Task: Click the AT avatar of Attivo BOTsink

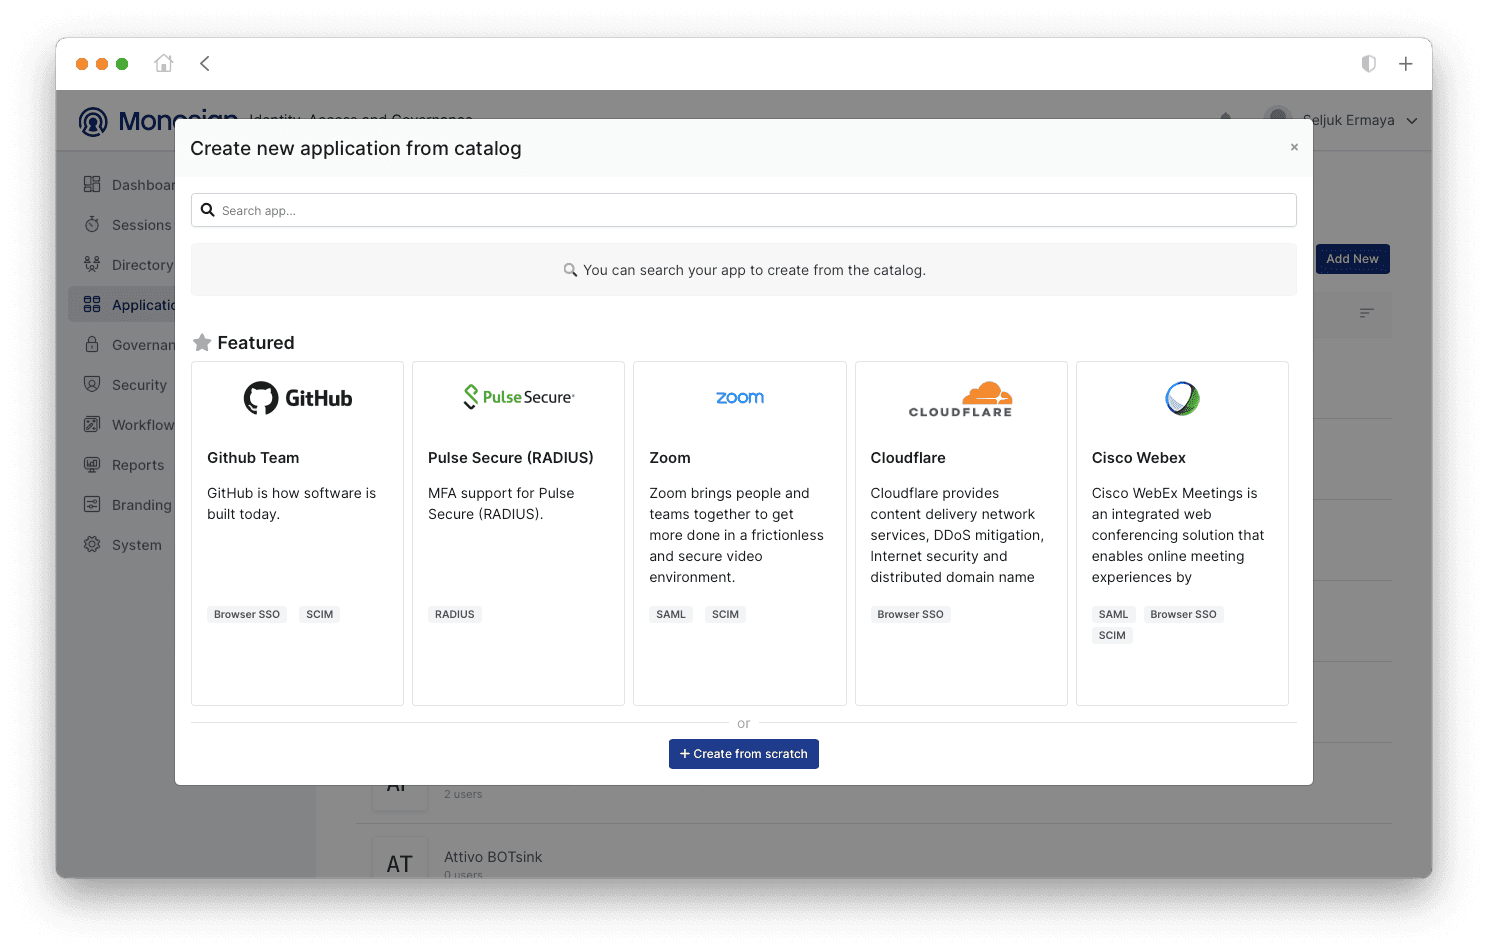Action: click(400, 860)
